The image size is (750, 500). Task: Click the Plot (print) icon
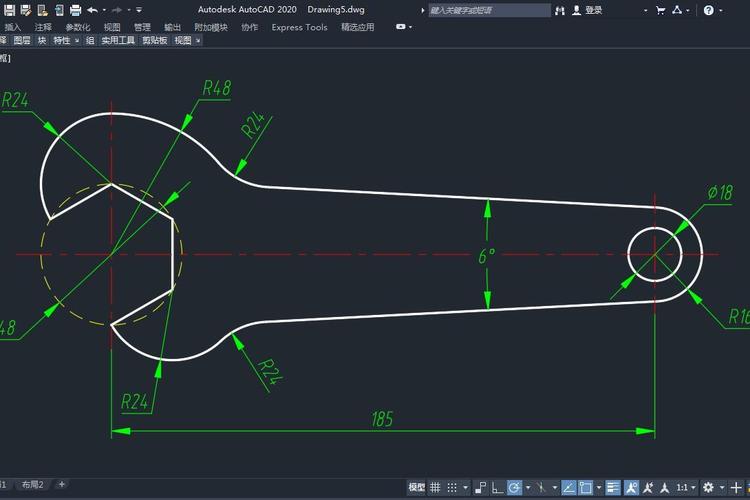point(75,10)
